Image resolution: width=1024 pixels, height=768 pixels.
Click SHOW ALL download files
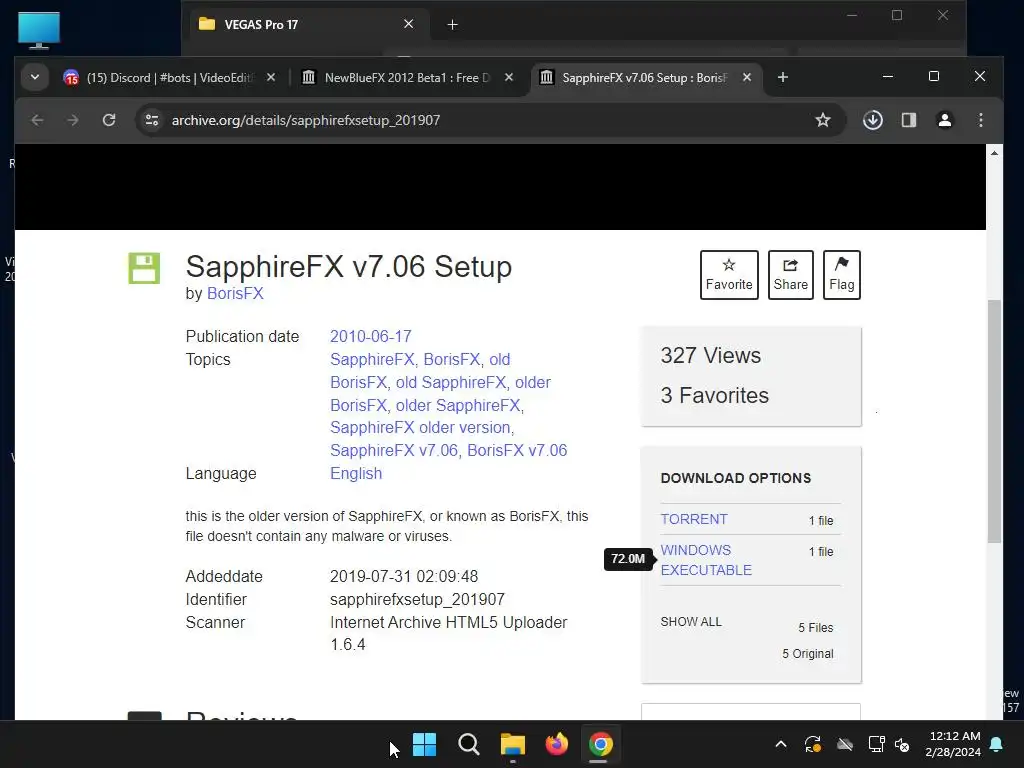[691, 622]
